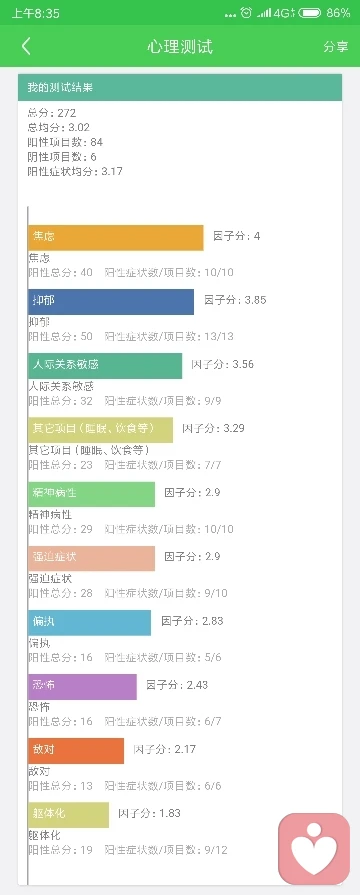Tap the alarm clock status icon
This screenshot has width=360, height=895.
coord(246,13)
